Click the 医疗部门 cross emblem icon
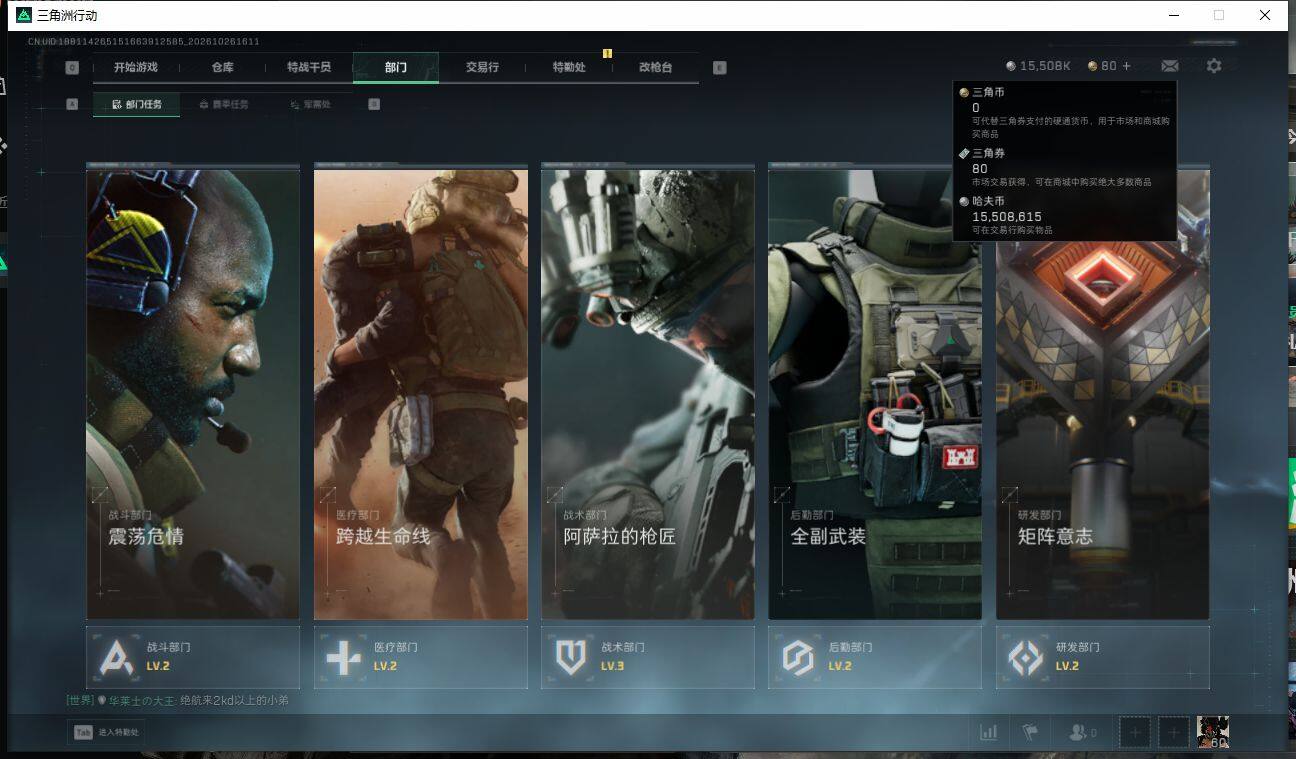Viewport: 1296px width, 759px height. (344, 658)
